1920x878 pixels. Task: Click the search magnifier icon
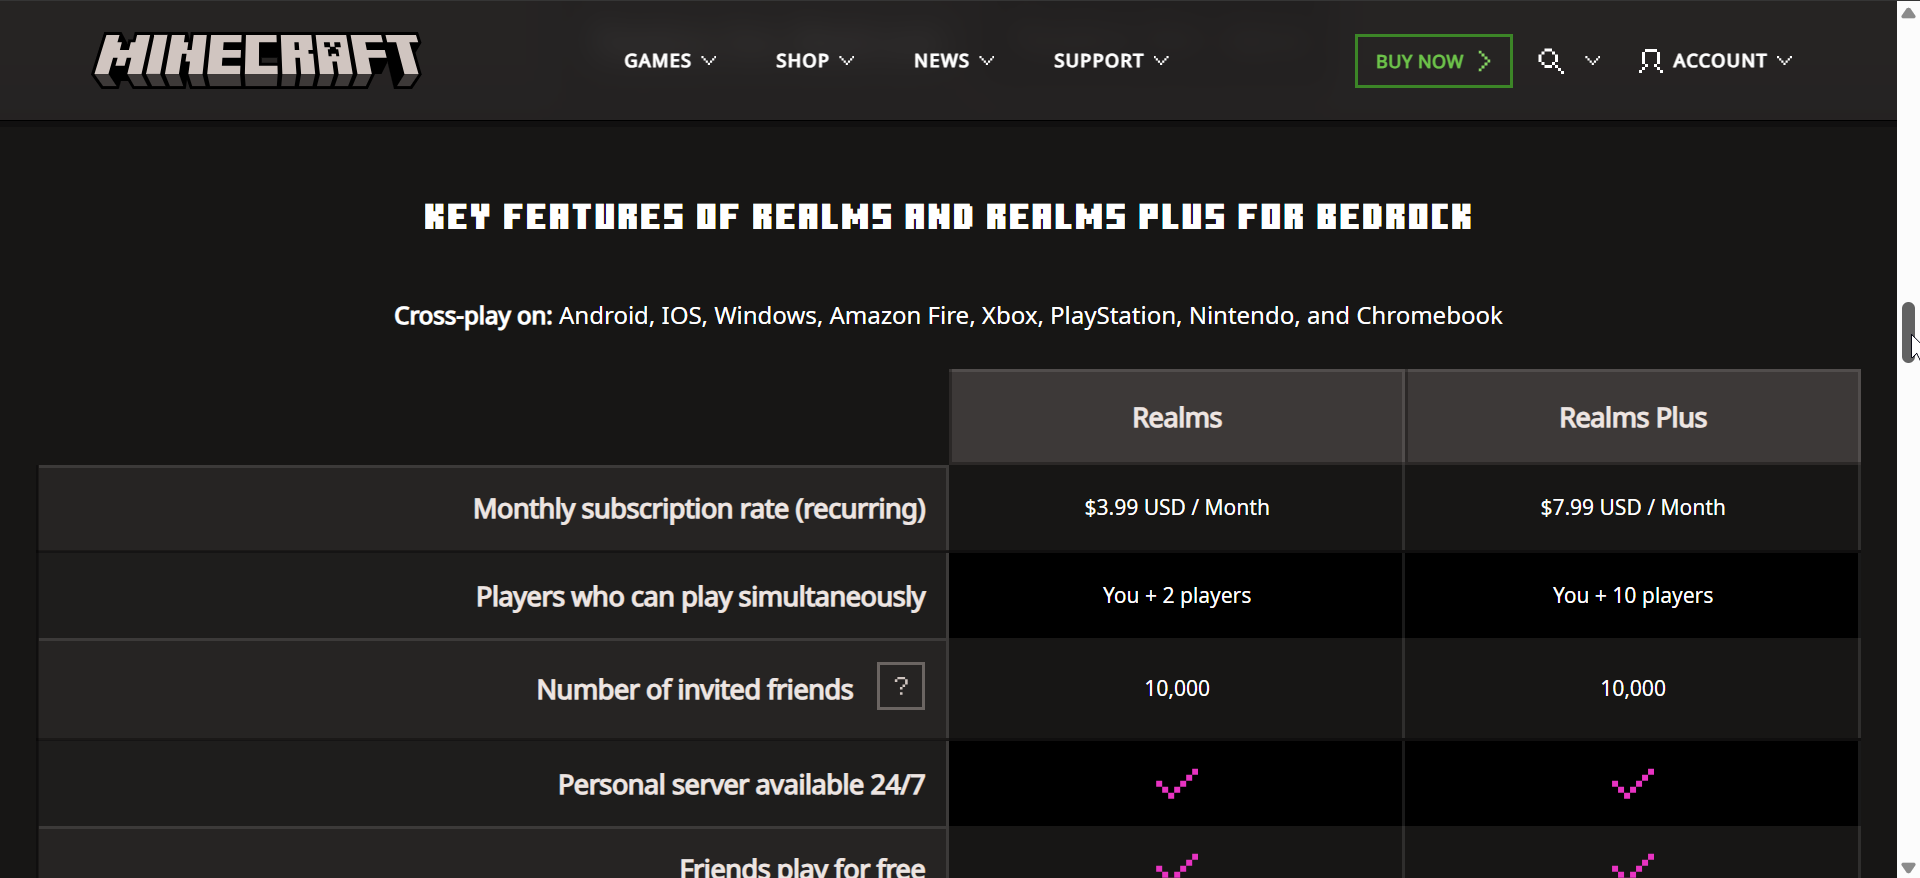[1550, 61]
